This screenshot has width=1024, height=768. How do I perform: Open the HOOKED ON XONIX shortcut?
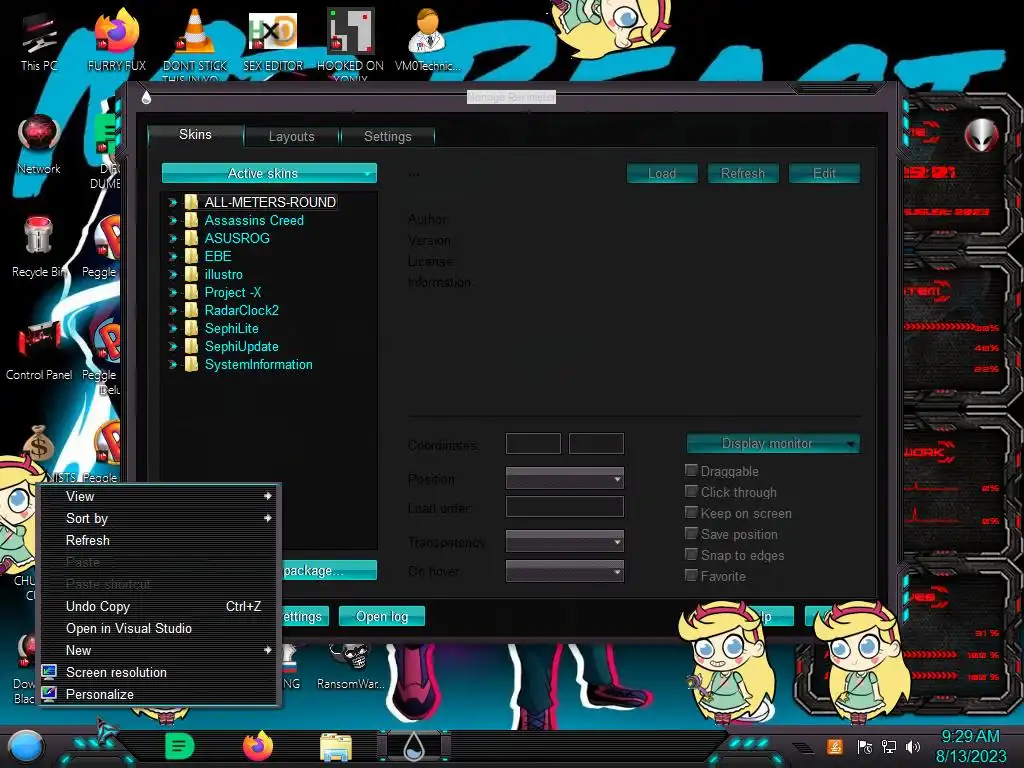coord(350,43)
